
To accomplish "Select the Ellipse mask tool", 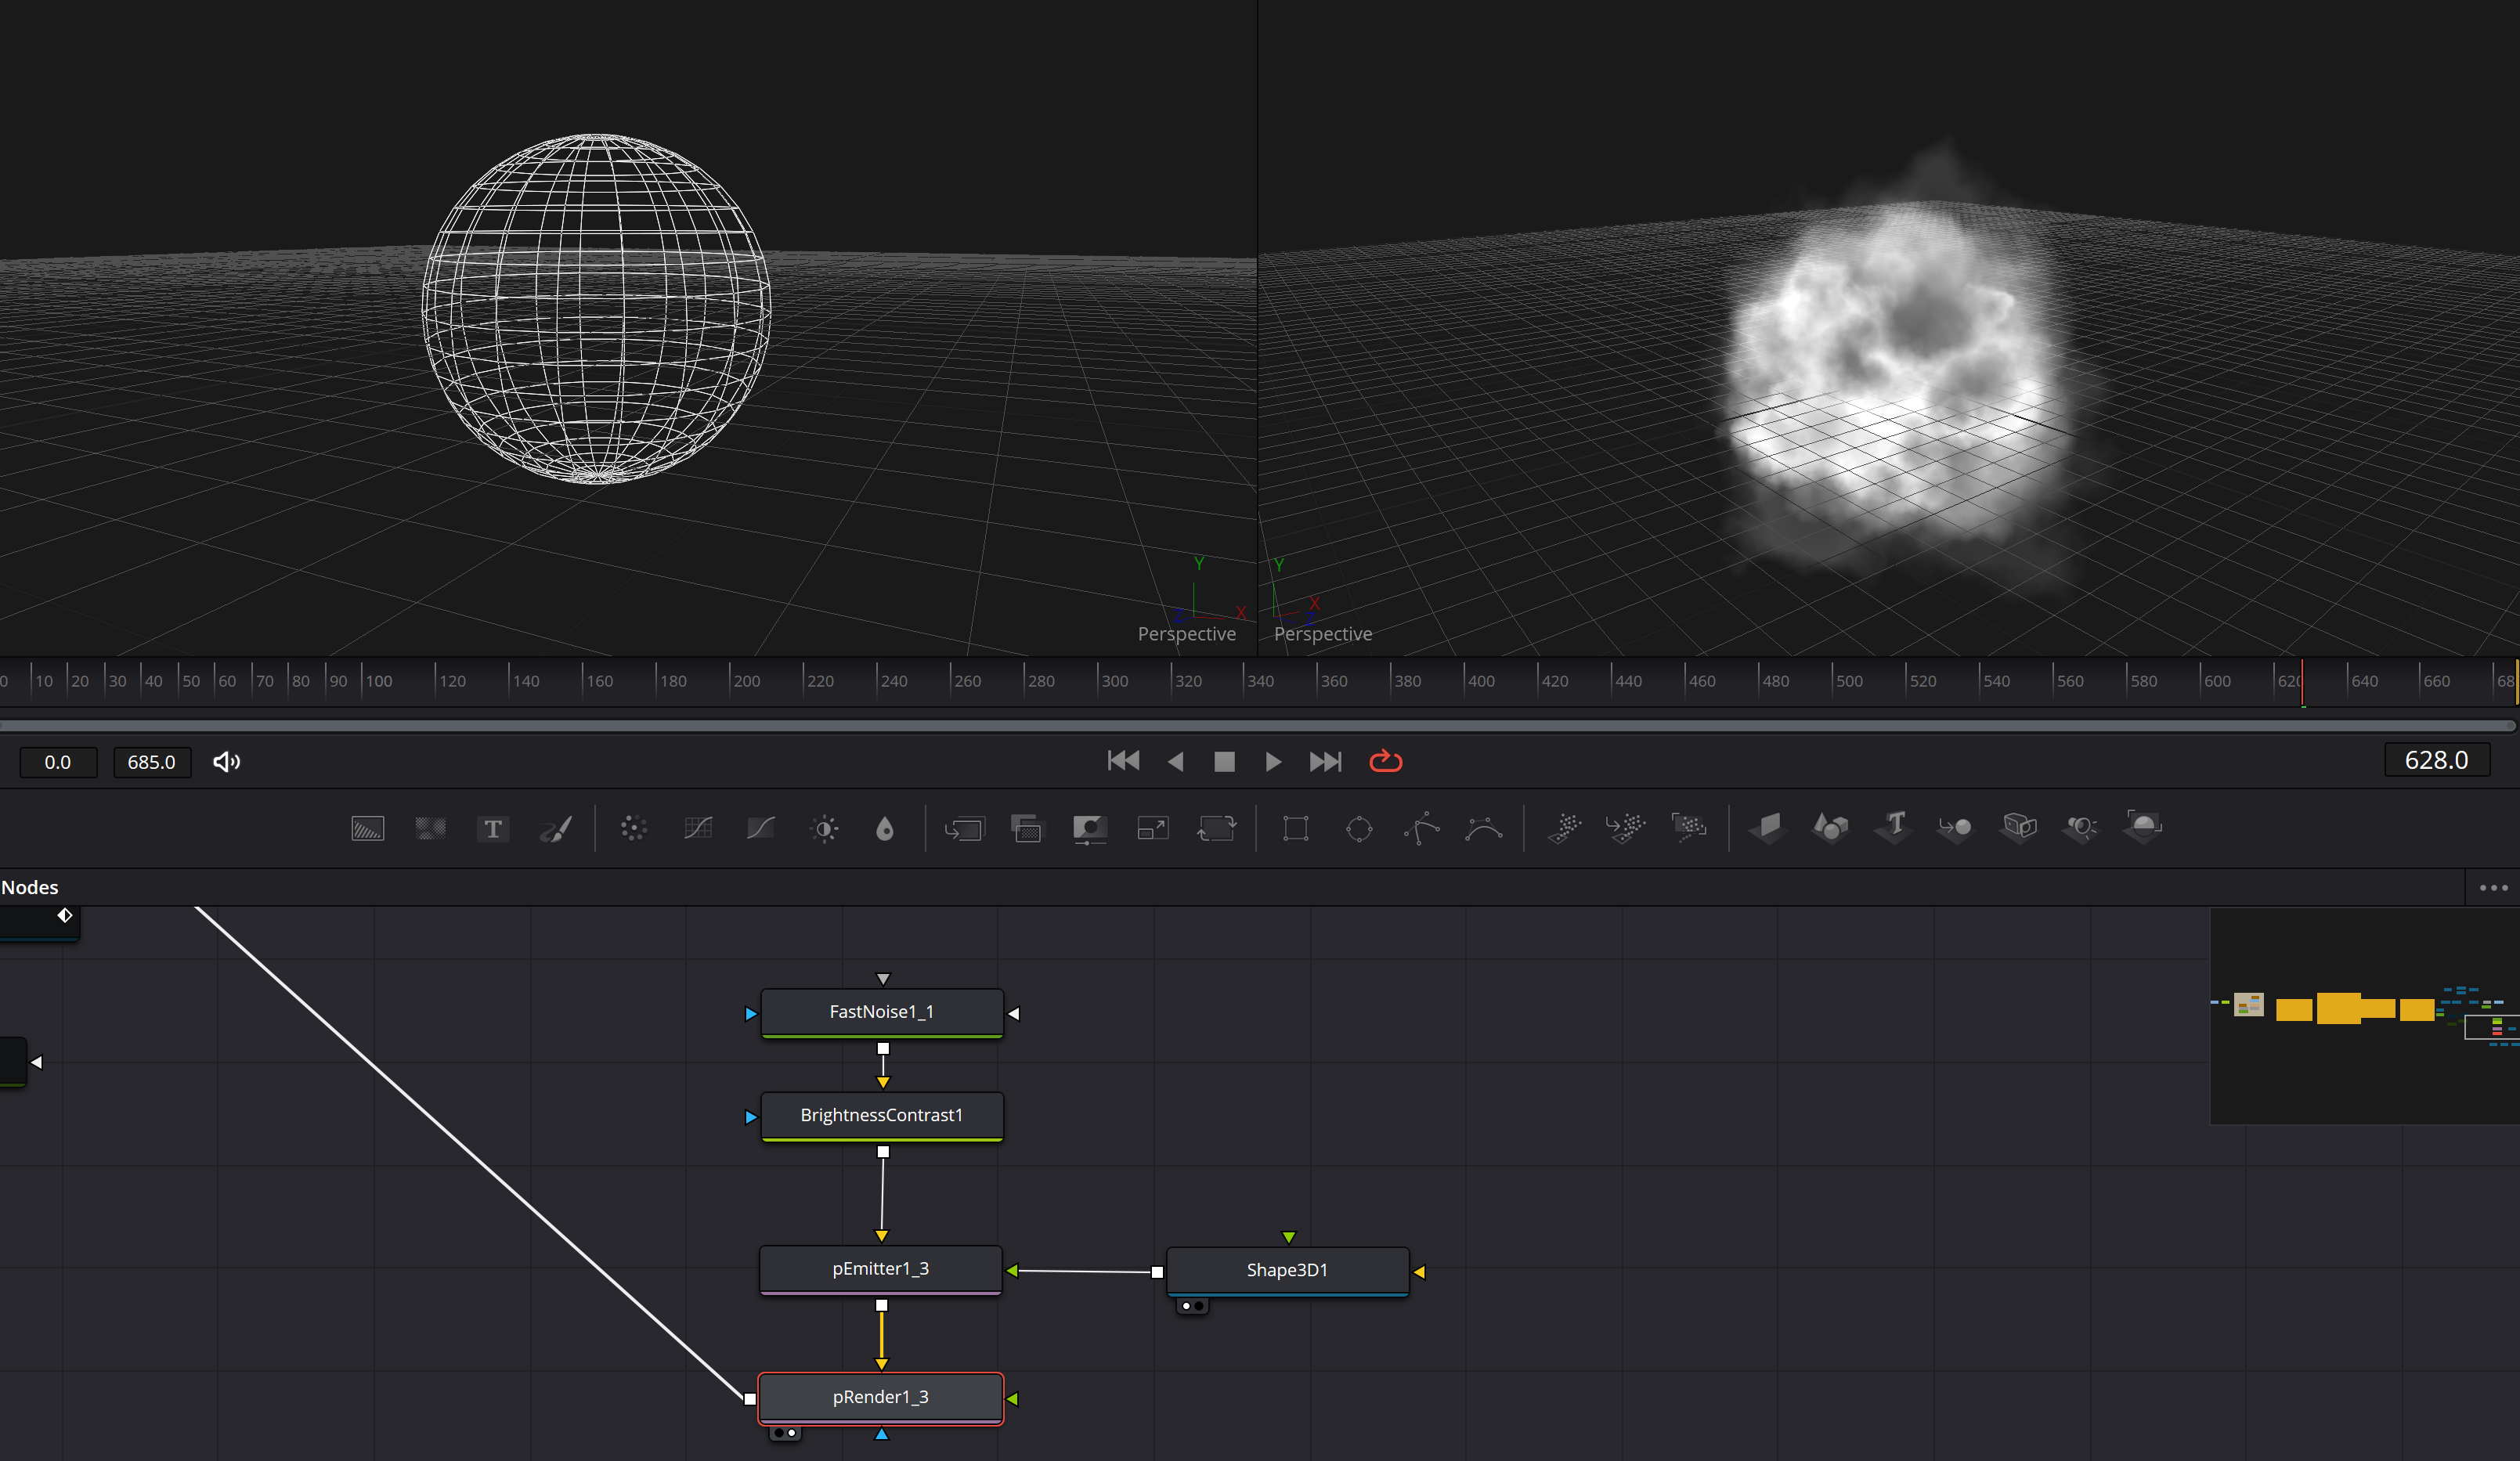I will 1359,828.
